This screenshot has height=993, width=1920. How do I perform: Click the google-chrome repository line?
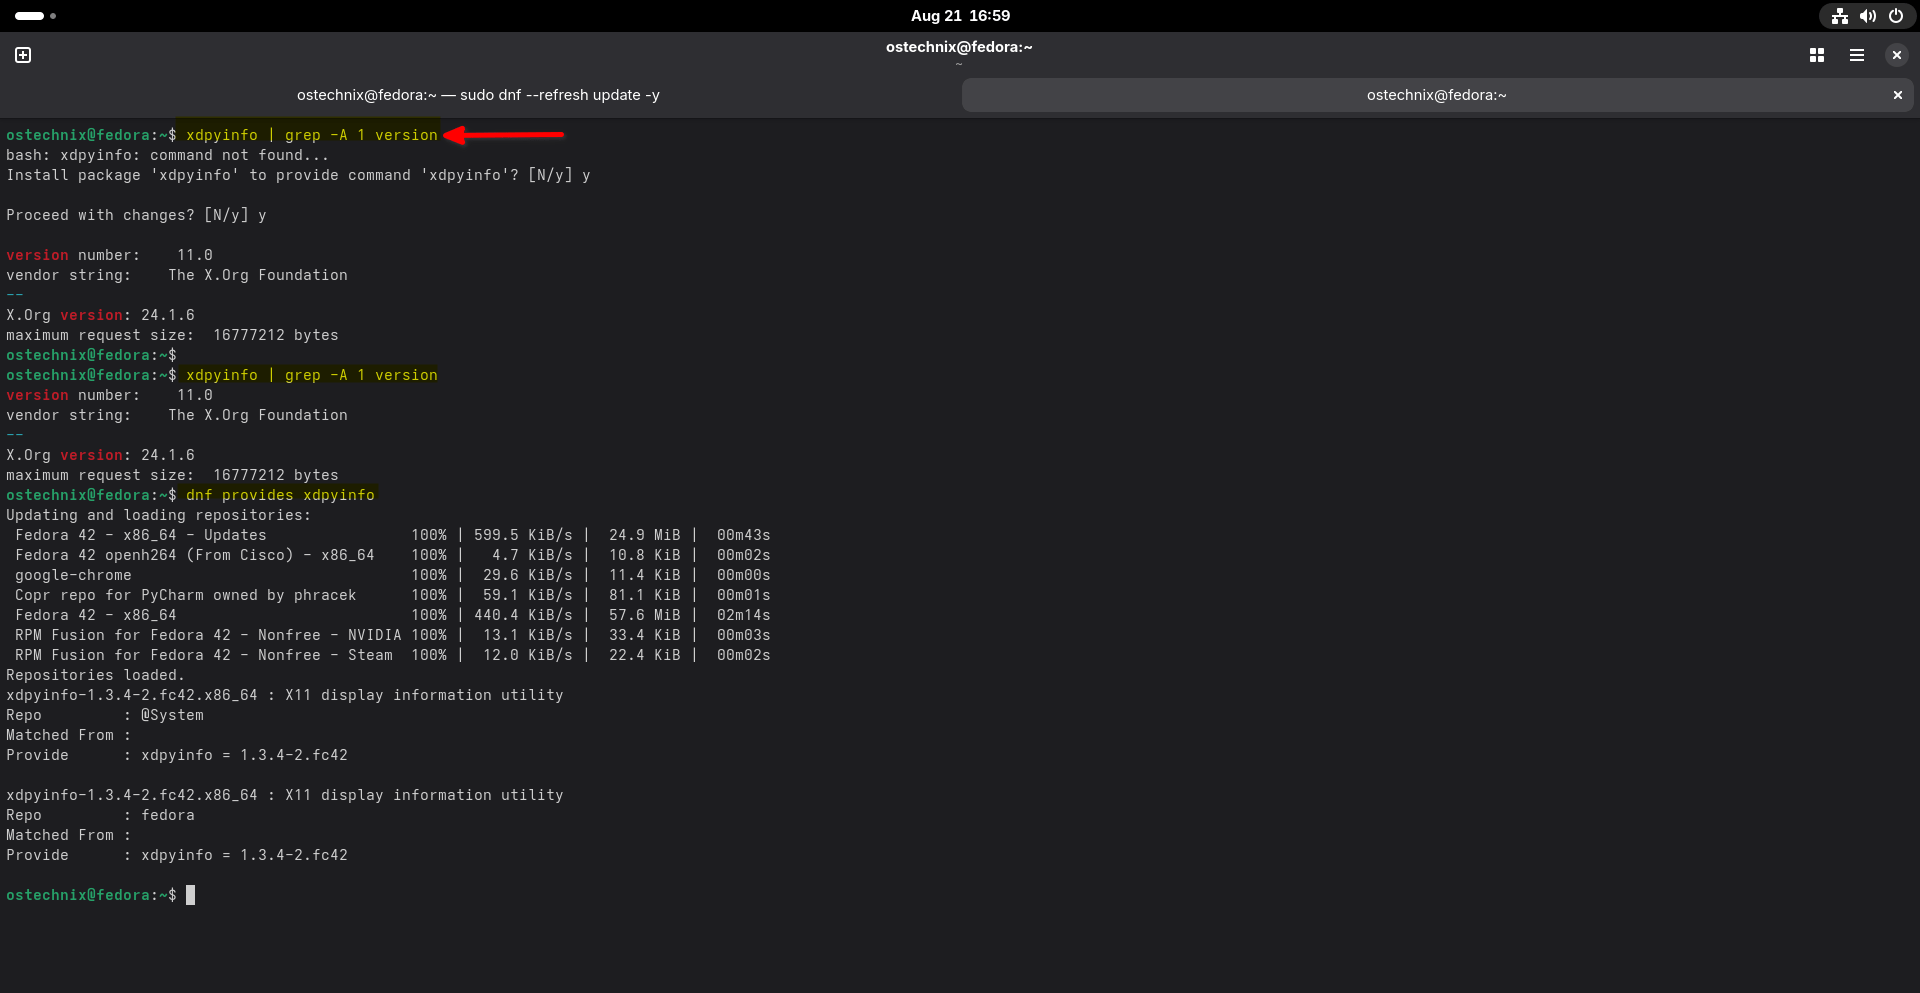73,575
